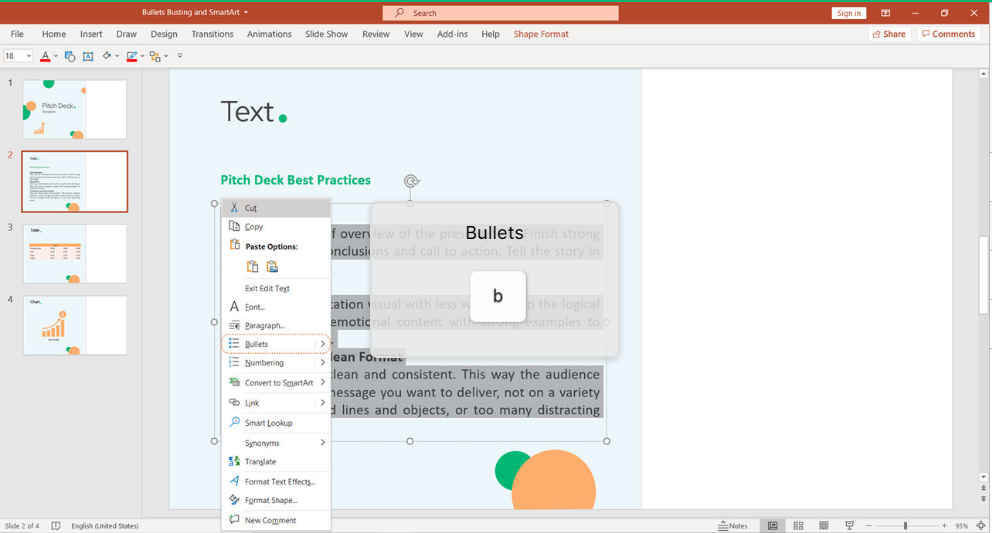Screen dimensions: 992x533
Task: Click the Share button
Action: pyautogui.click(x=889, y=34)
